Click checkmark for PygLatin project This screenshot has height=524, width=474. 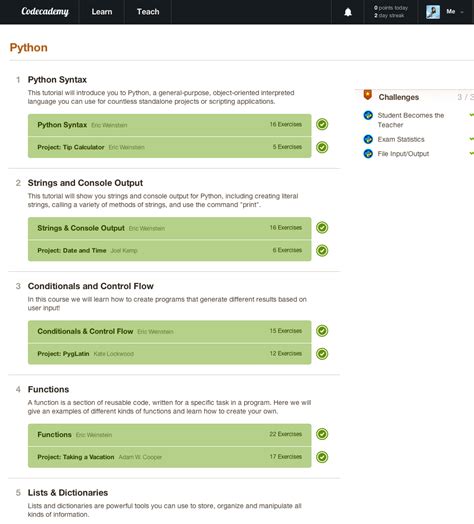click(x=322, y=354)
